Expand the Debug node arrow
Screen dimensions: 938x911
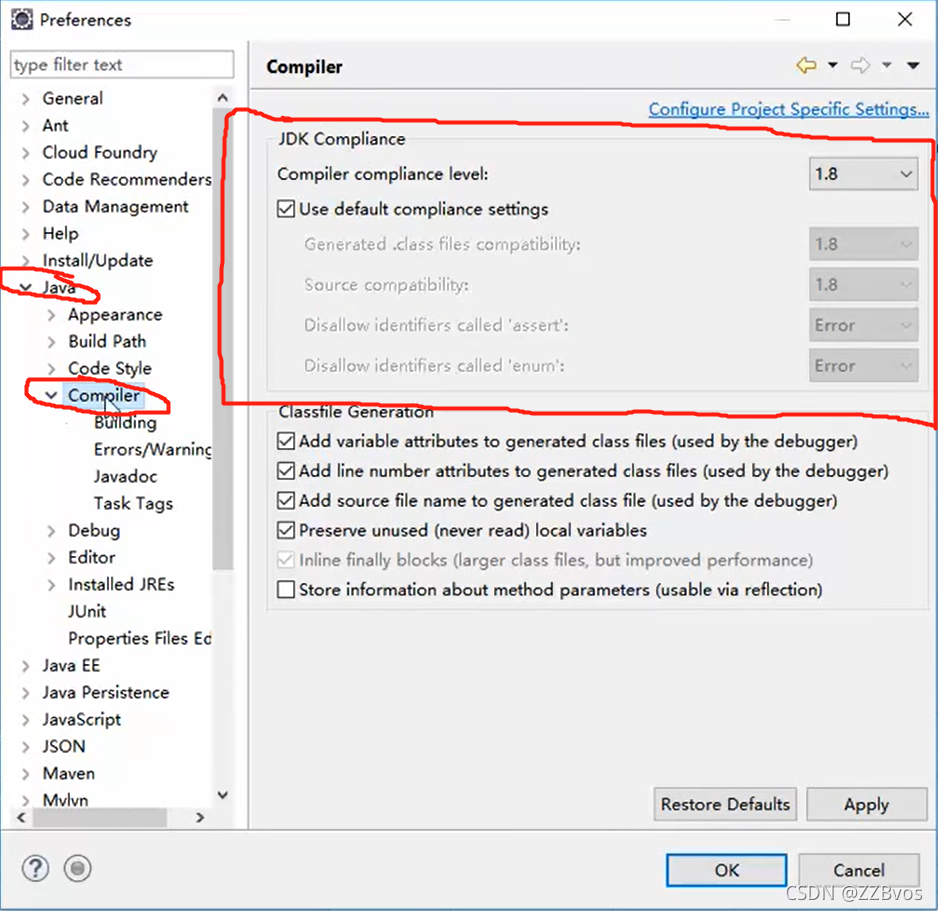(51, 531)
